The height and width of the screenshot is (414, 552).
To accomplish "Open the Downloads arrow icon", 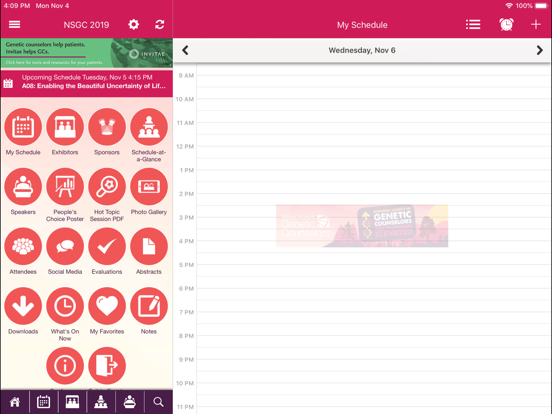I will (x=23, y=306).
